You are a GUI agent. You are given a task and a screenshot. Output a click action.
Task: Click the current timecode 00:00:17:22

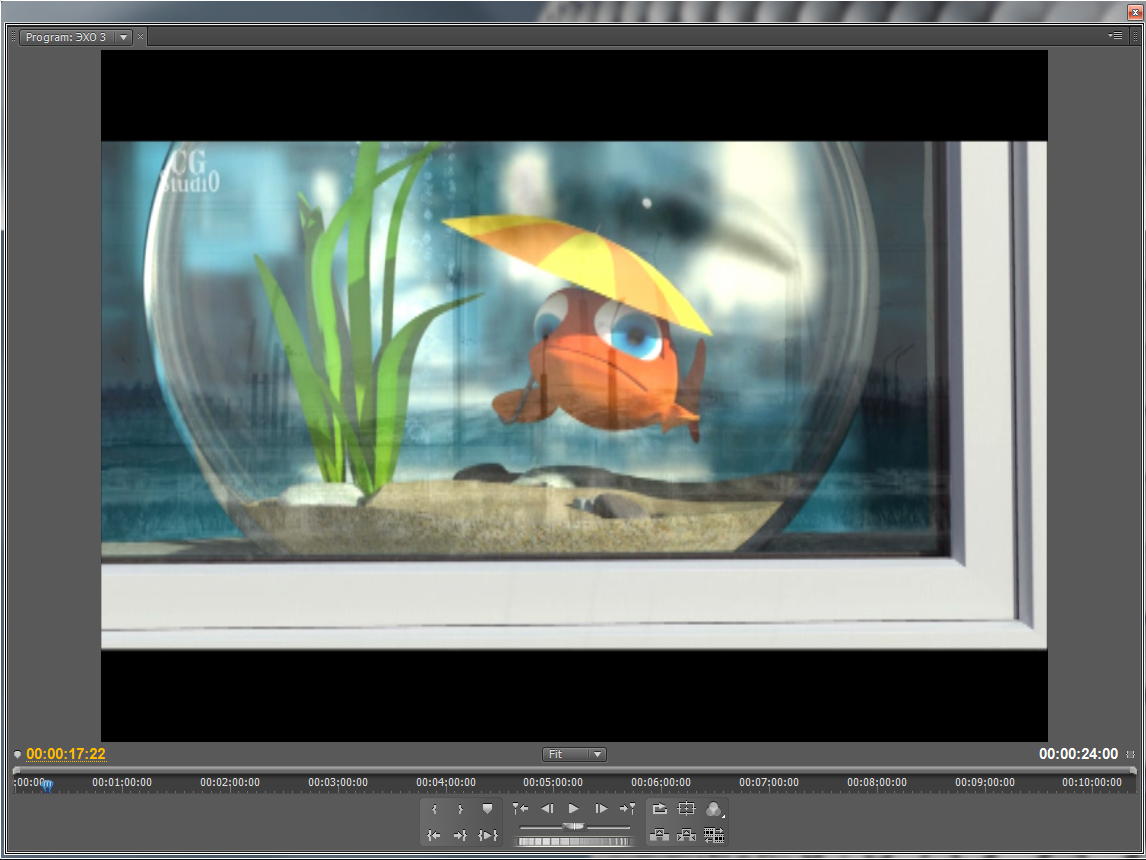(x=66, y=754)
